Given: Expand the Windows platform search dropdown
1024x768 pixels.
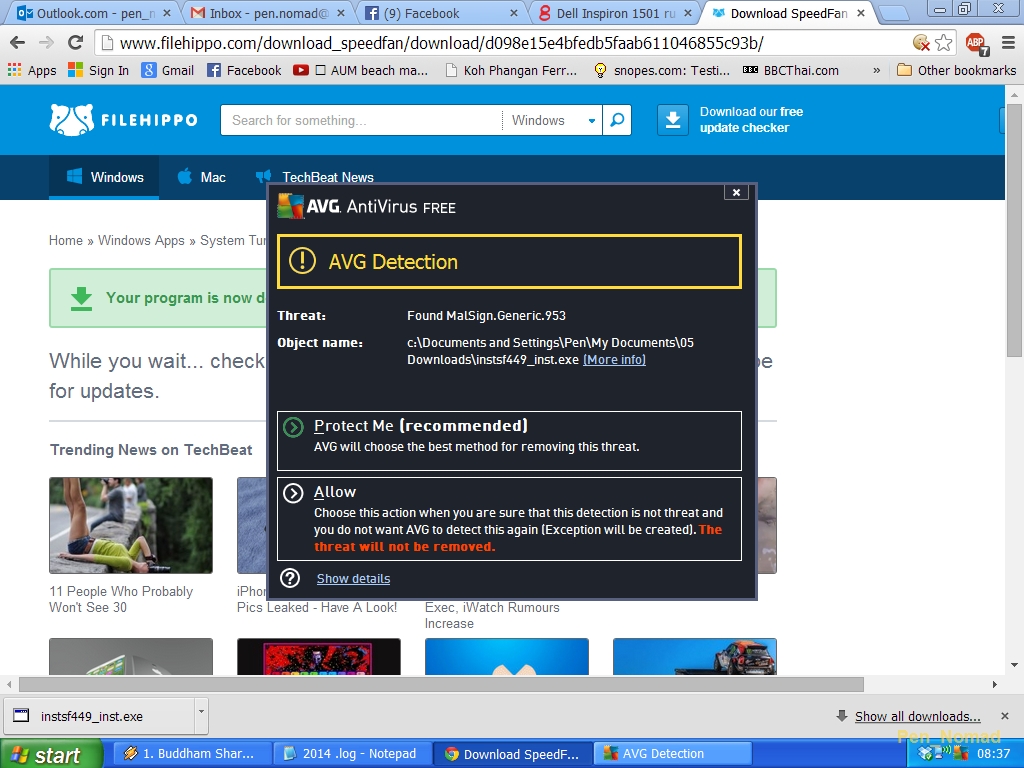Looking at the screenshot, I should [552, 120].
